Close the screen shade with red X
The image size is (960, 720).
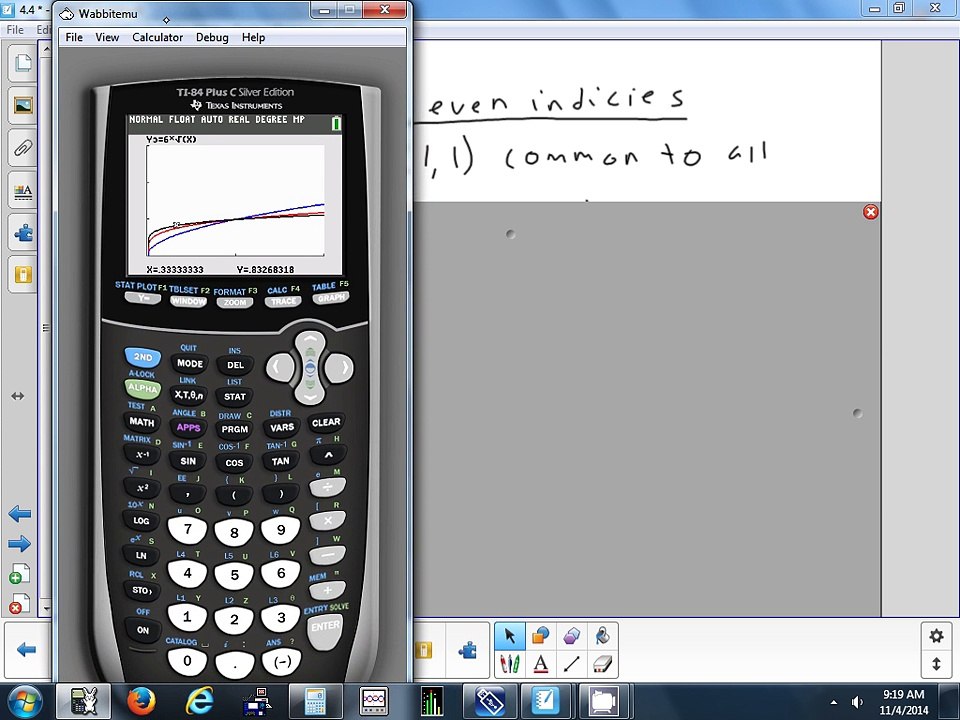(871, 212)
